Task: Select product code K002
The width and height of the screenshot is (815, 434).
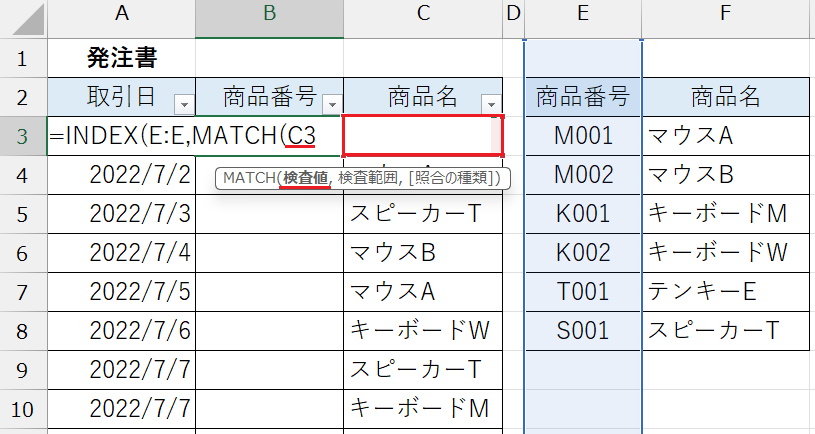Action: click(583, 253)
